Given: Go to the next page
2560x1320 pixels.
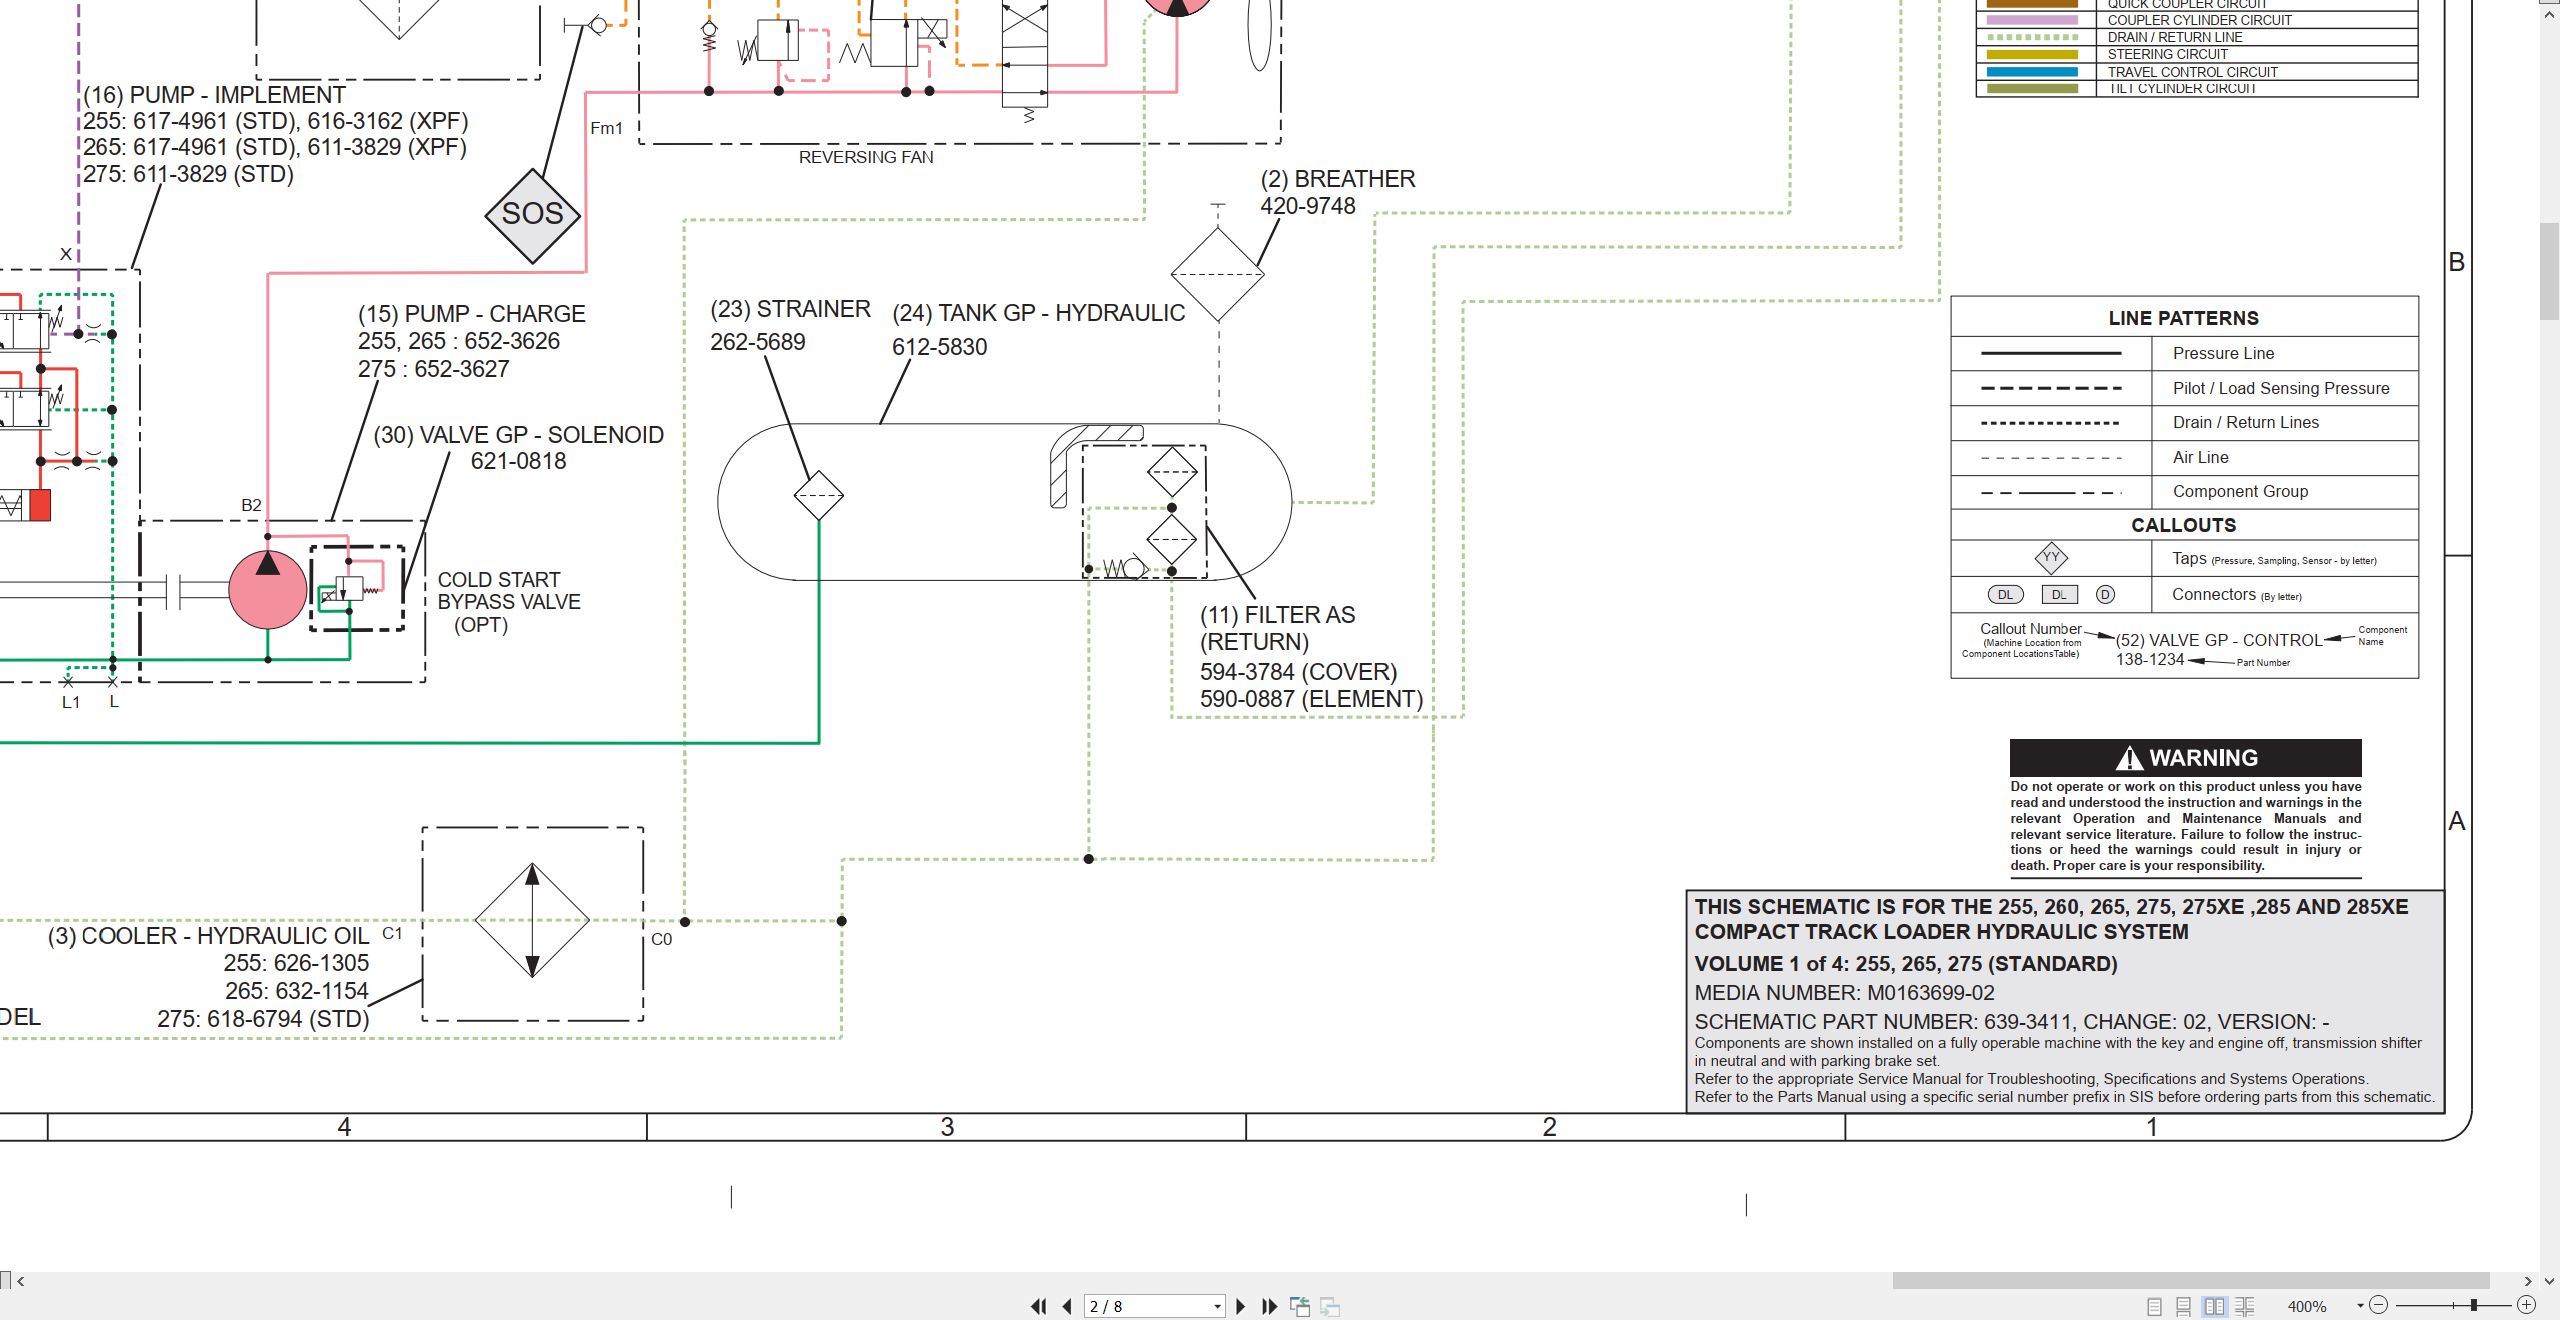Looking at the screenshot, I should pos(1241,1306).
